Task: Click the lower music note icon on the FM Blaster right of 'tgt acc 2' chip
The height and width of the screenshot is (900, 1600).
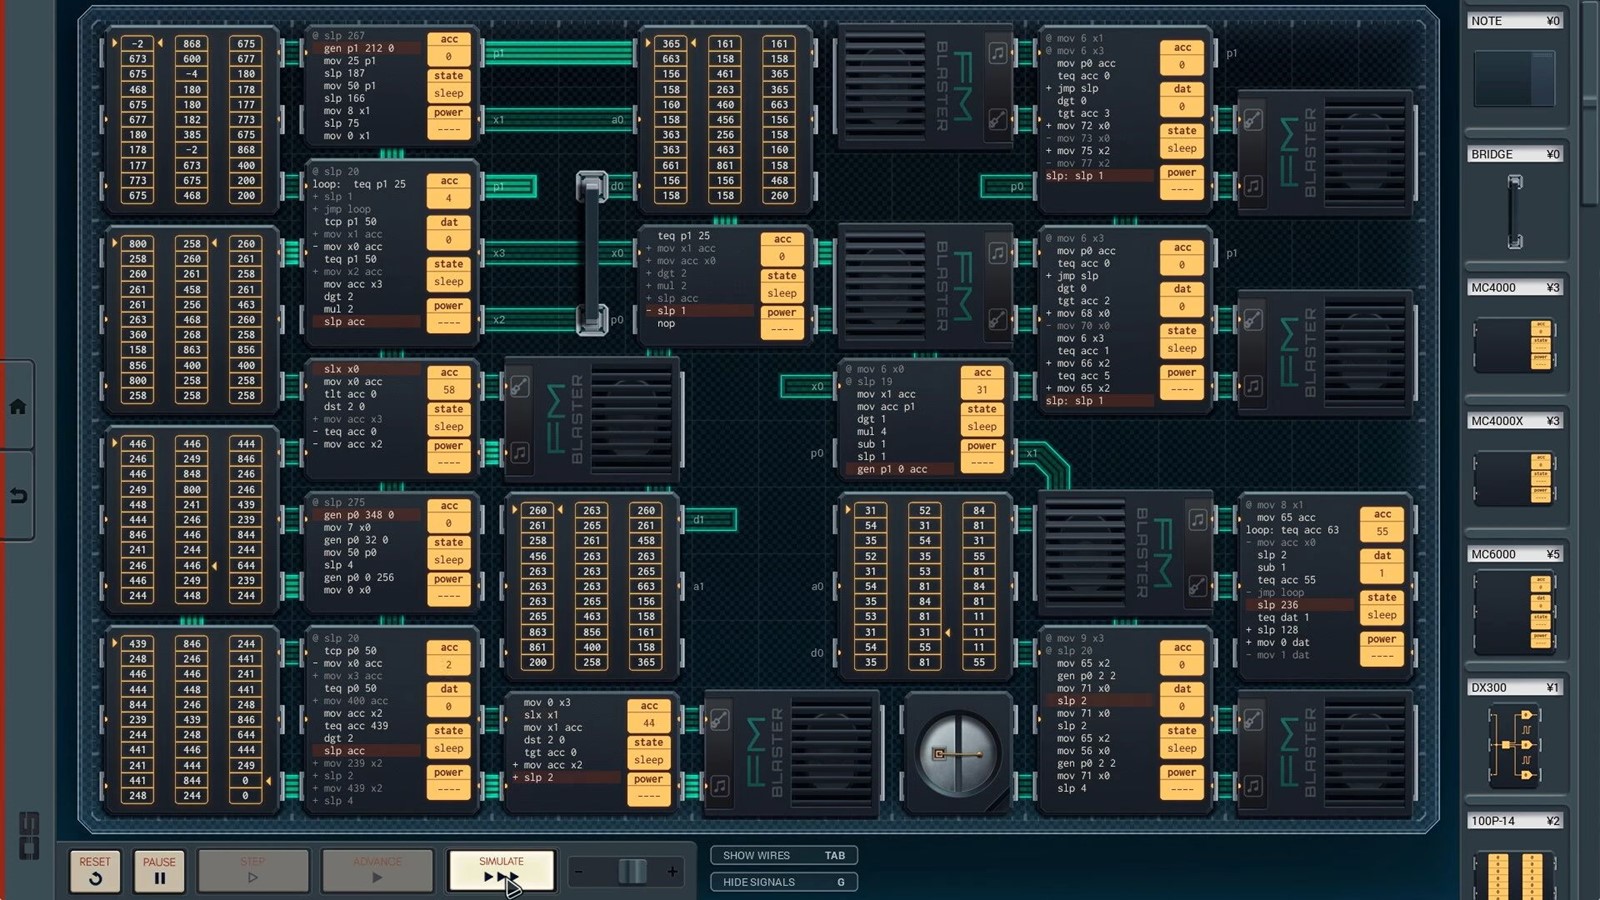Action: click(x=1253, y=386)
